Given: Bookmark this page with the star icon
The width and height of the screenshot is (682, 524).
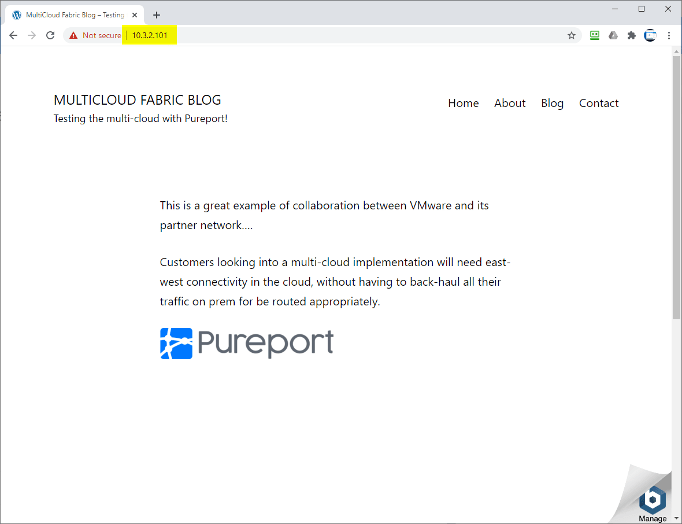Looking at the screenshot, I should pyautogui.click(x=572, y=35).
